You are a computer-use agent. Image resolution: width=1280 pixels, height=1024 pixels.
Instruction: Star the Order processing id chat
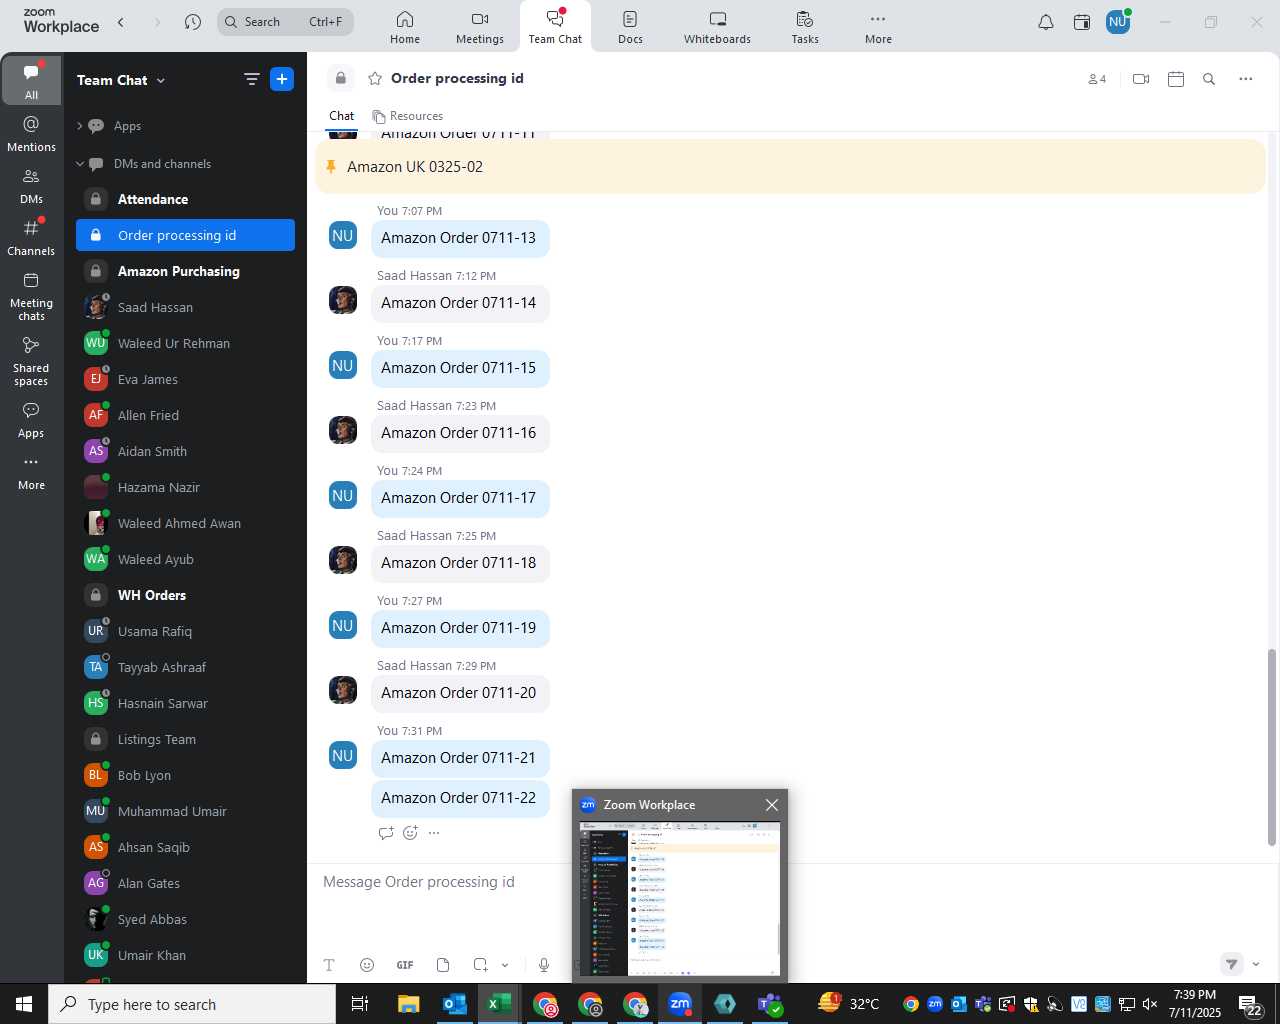coord(375,79)
